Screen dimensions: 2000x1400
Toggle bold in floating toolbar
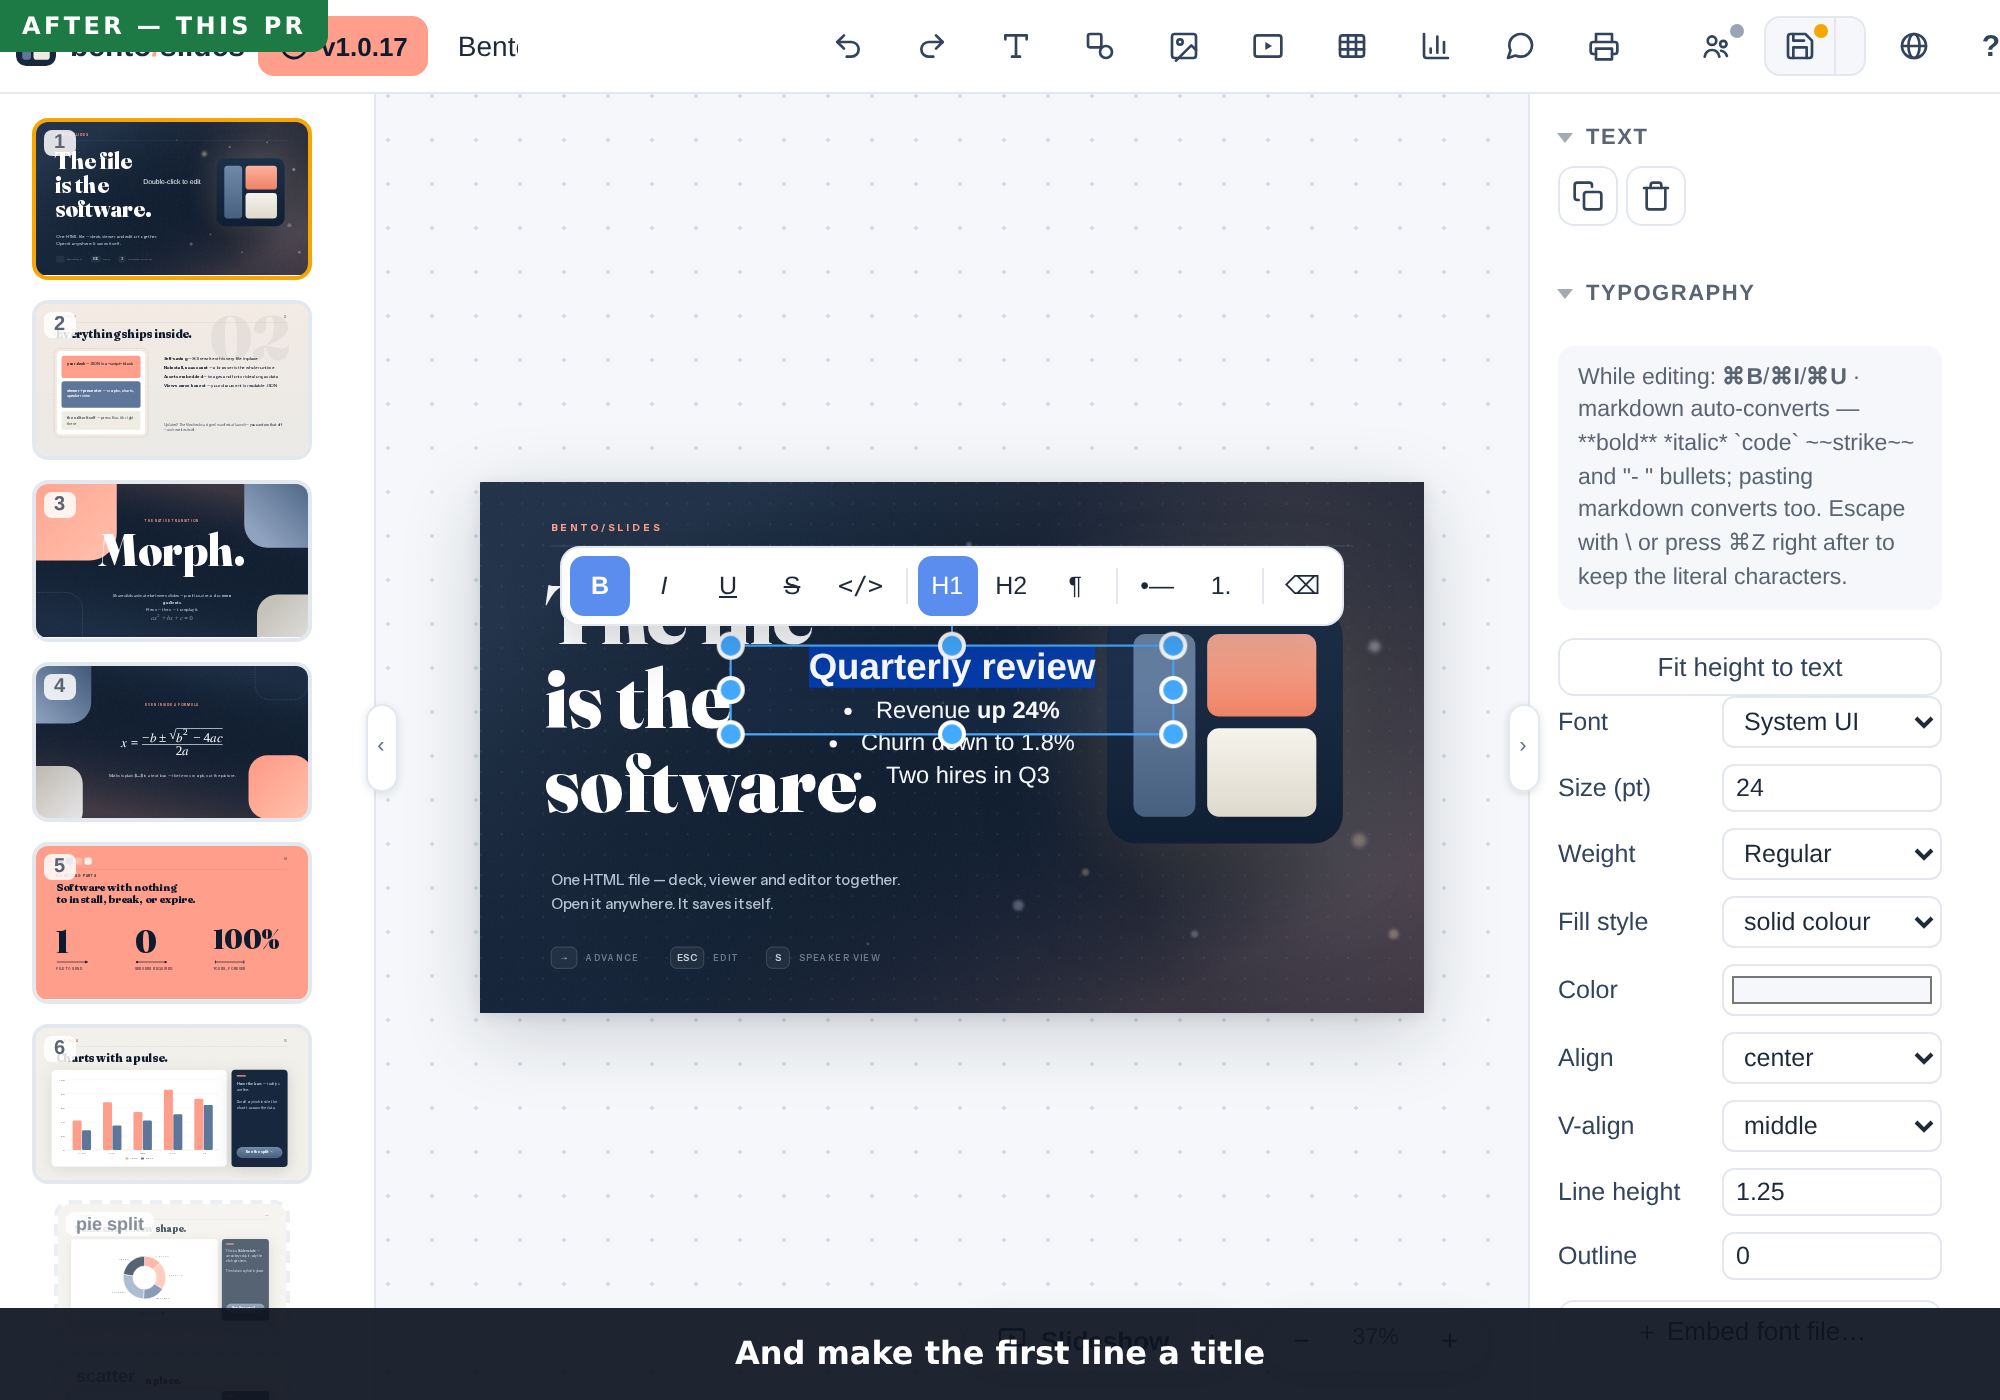coord(600,586)
